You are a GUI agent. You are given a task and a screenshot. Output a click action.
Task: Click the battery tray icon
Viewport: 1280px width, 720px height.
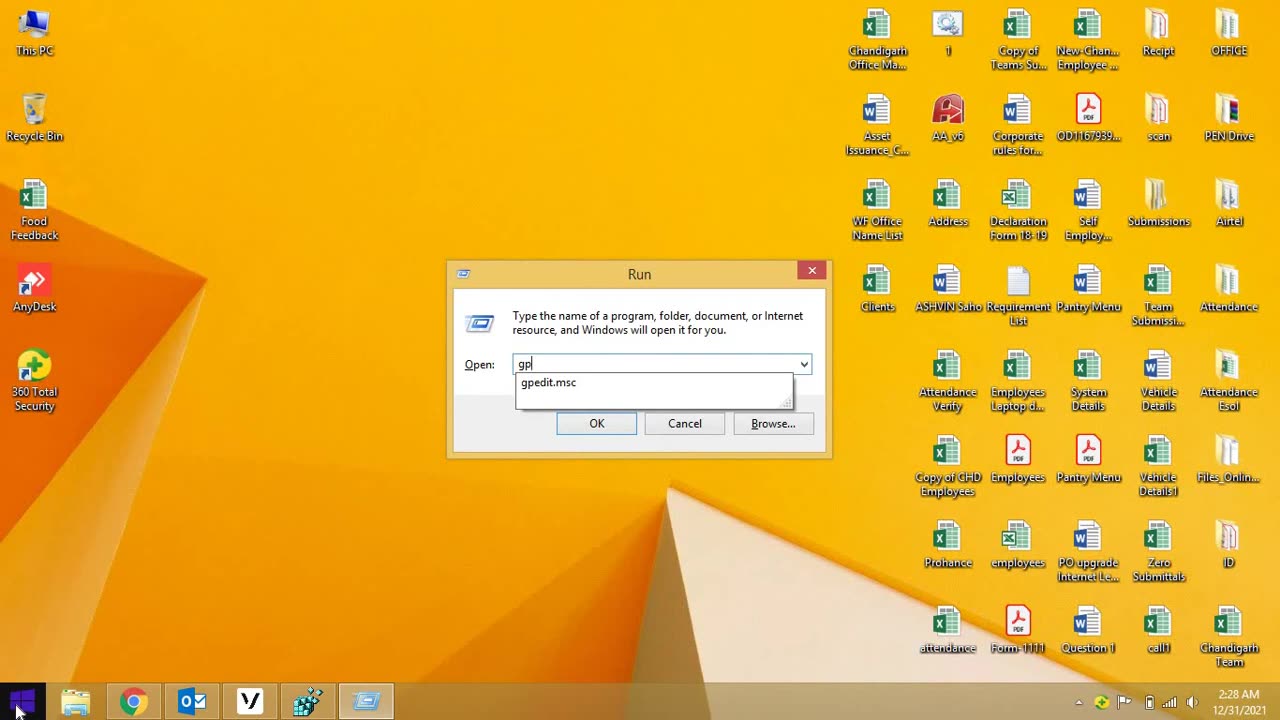1149,702
